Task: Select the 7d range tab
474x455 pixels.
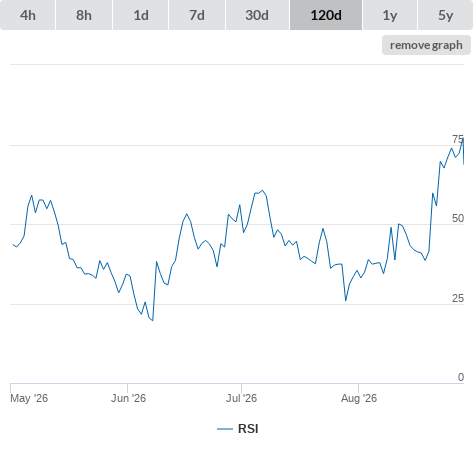Action: pyautogui.click(x=197, y=15)
